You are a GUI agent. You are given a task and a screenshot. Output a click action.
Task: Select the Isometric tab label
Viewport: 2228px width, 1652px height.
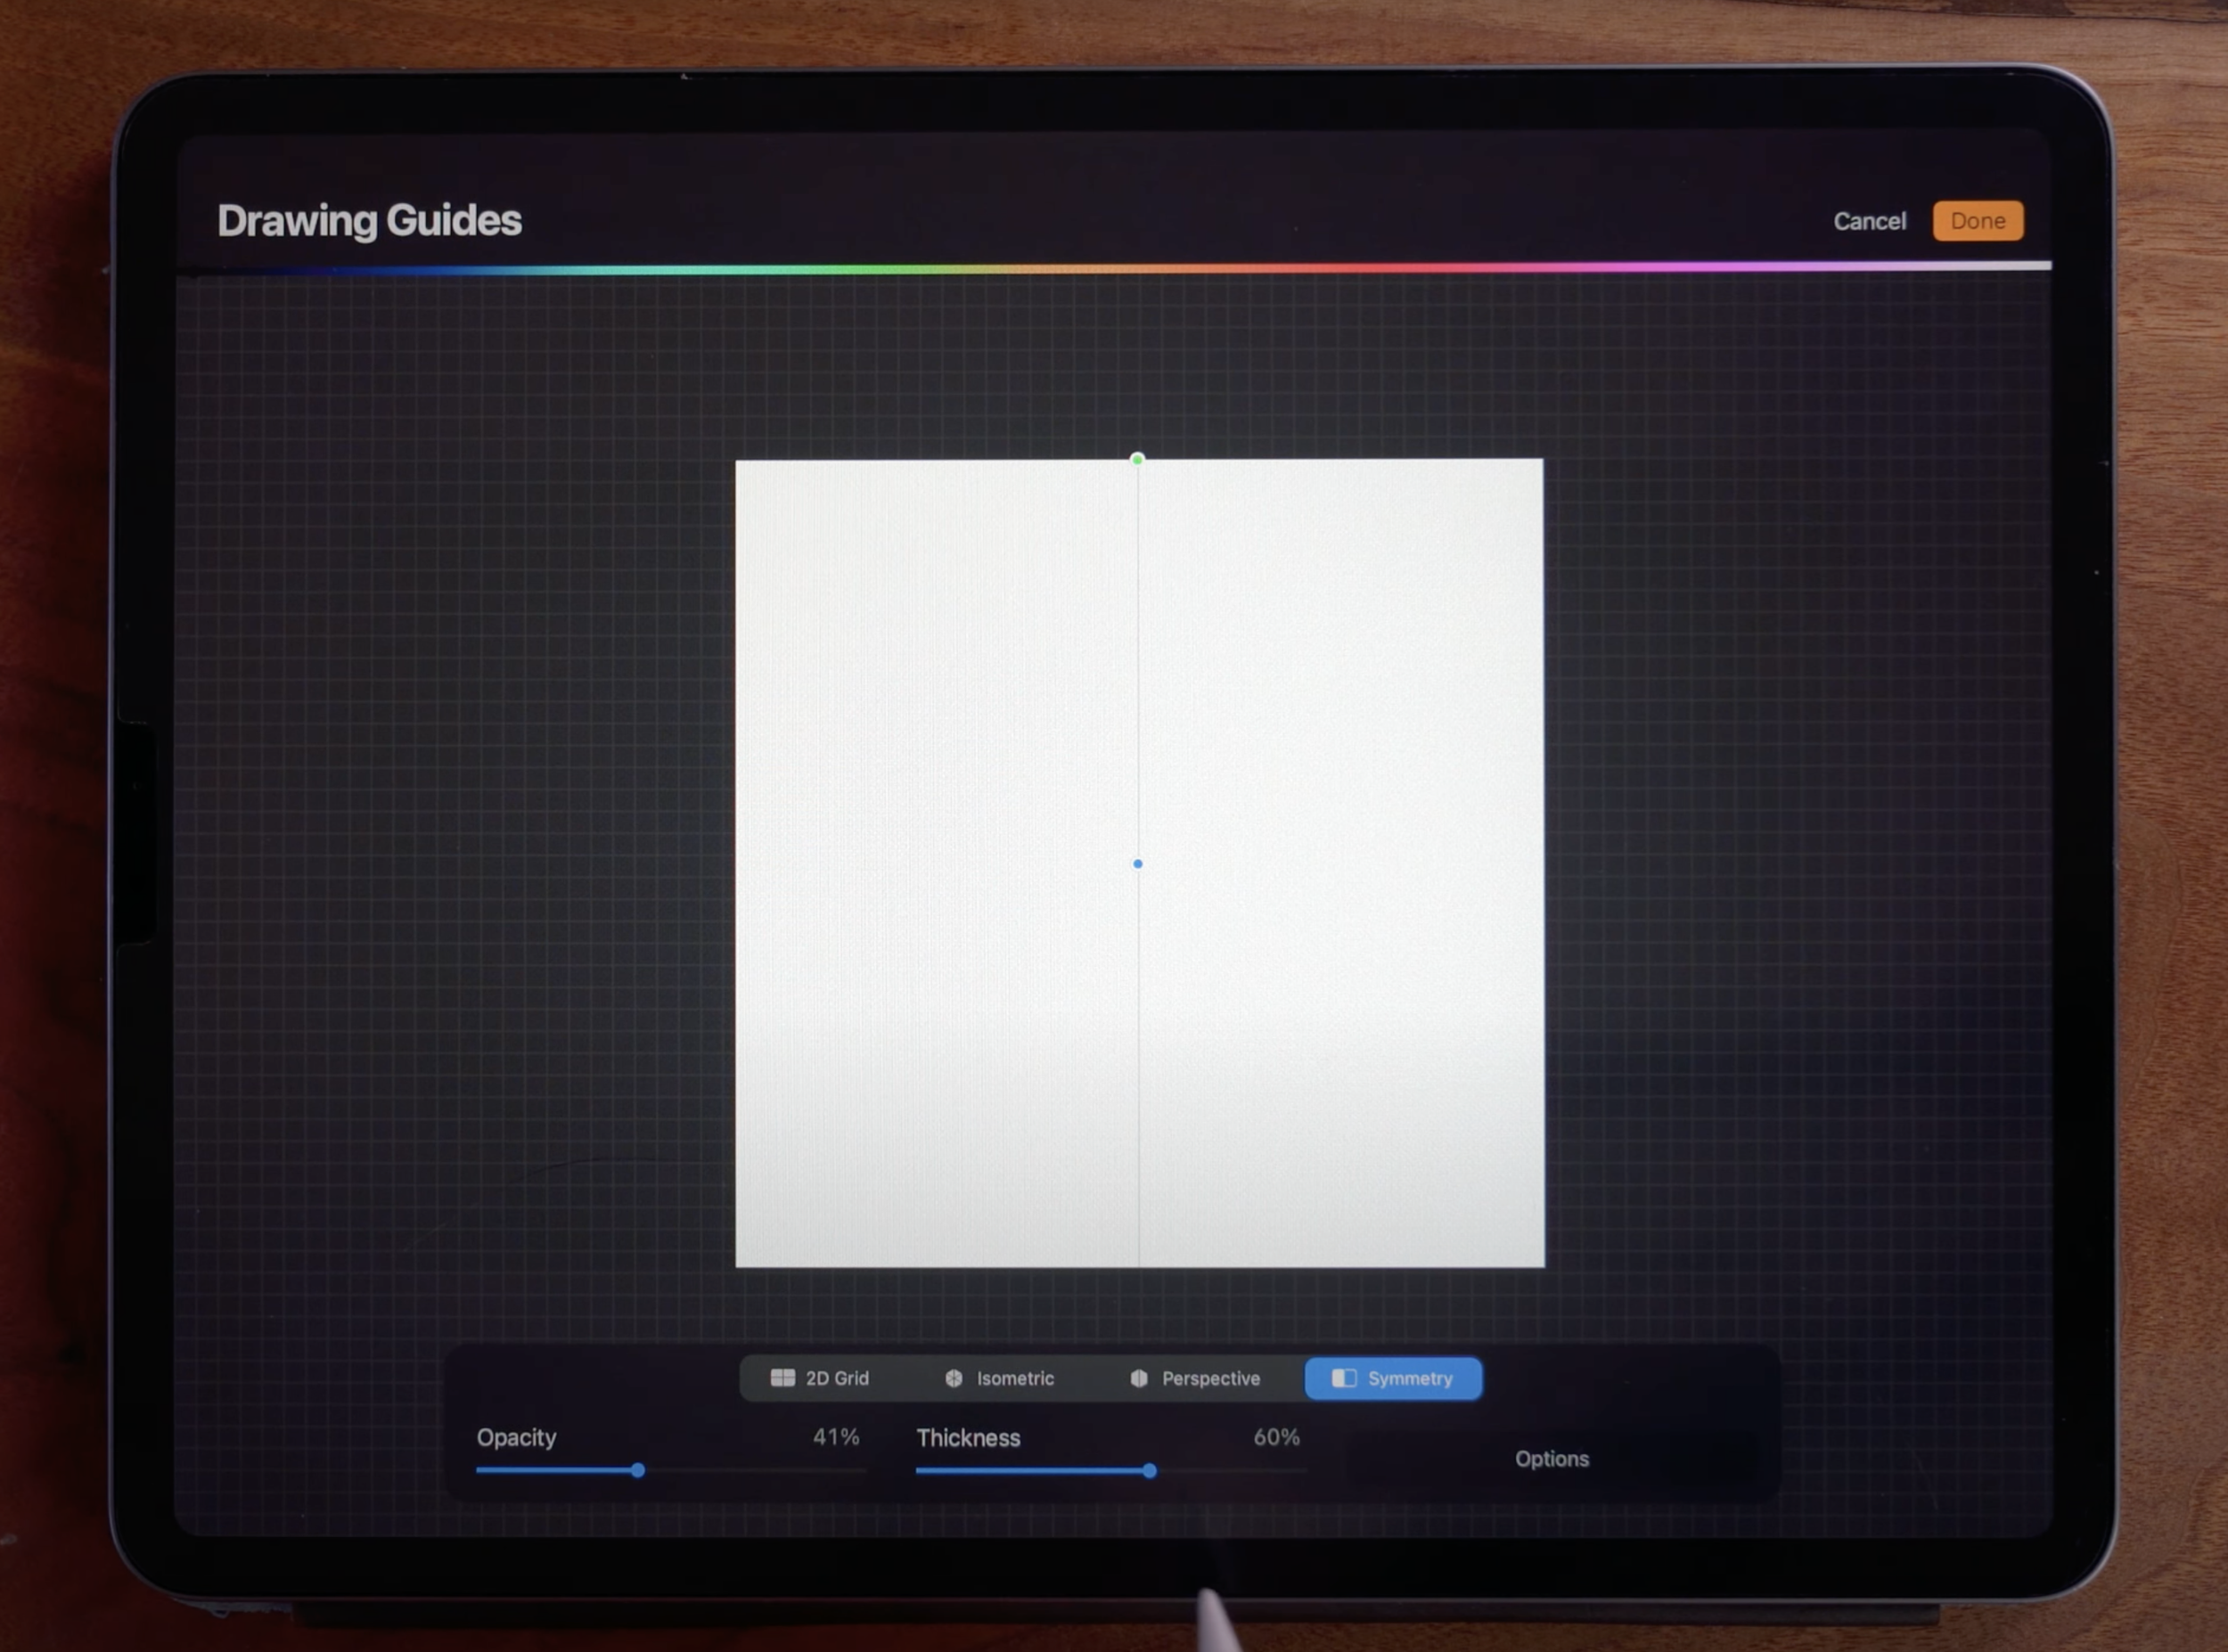(1015, 1378)
